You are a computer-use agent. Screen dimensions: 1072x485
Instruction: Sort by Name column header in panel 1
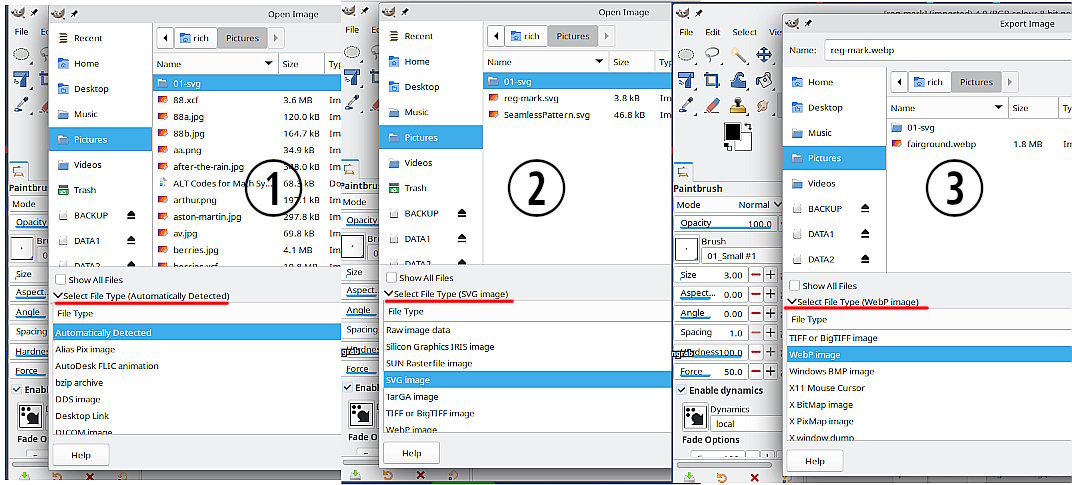pos(215,64)
